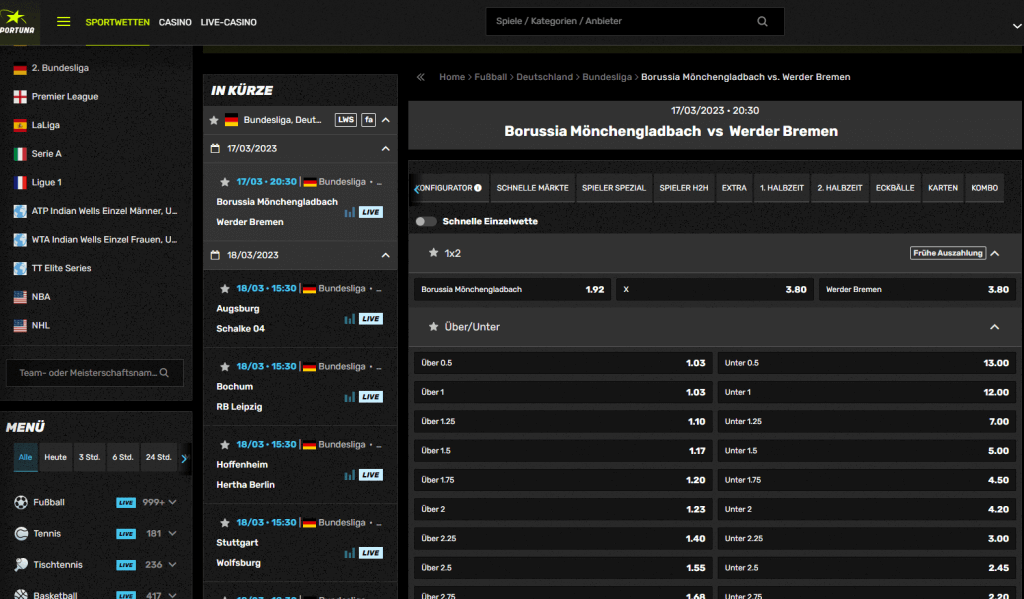Favorite the Hoffenheim vs Hertha Berlin star
This screenshot has height=599, width=1024.
(225, 445)
